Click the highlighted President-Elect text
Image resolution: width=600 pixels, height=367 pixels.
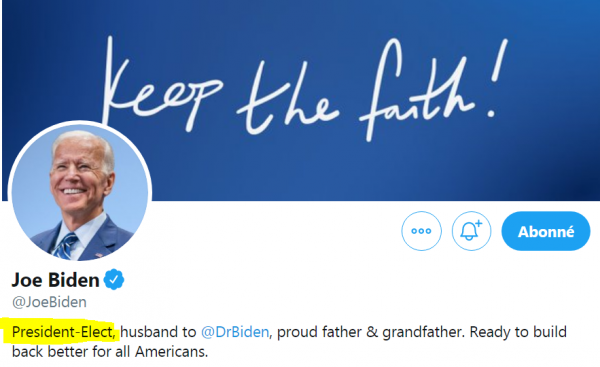coord(64,332)
